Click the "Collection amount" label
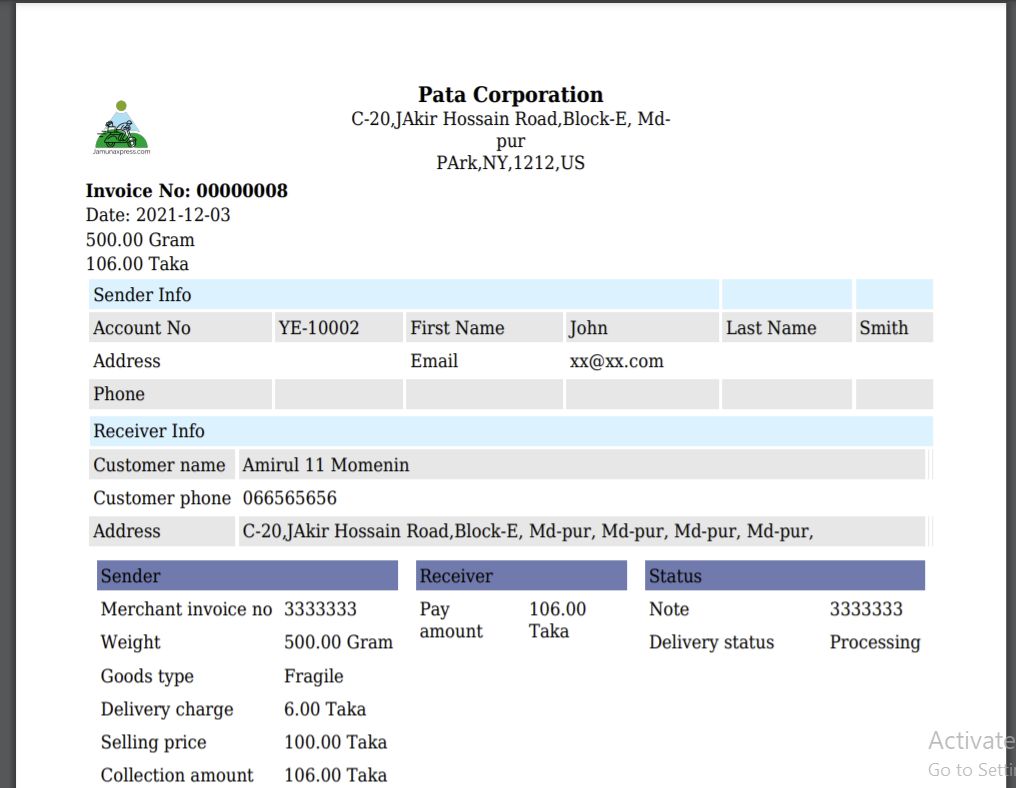The width and height of the screenshot is (1016, 788). pos(177,775)
